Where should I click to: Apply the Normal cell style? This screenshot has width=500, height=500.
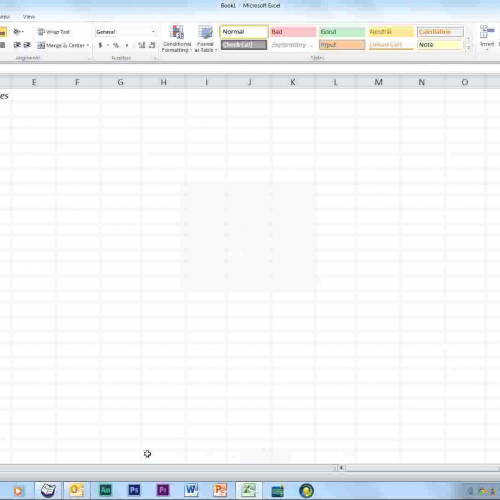coord(244,32)
